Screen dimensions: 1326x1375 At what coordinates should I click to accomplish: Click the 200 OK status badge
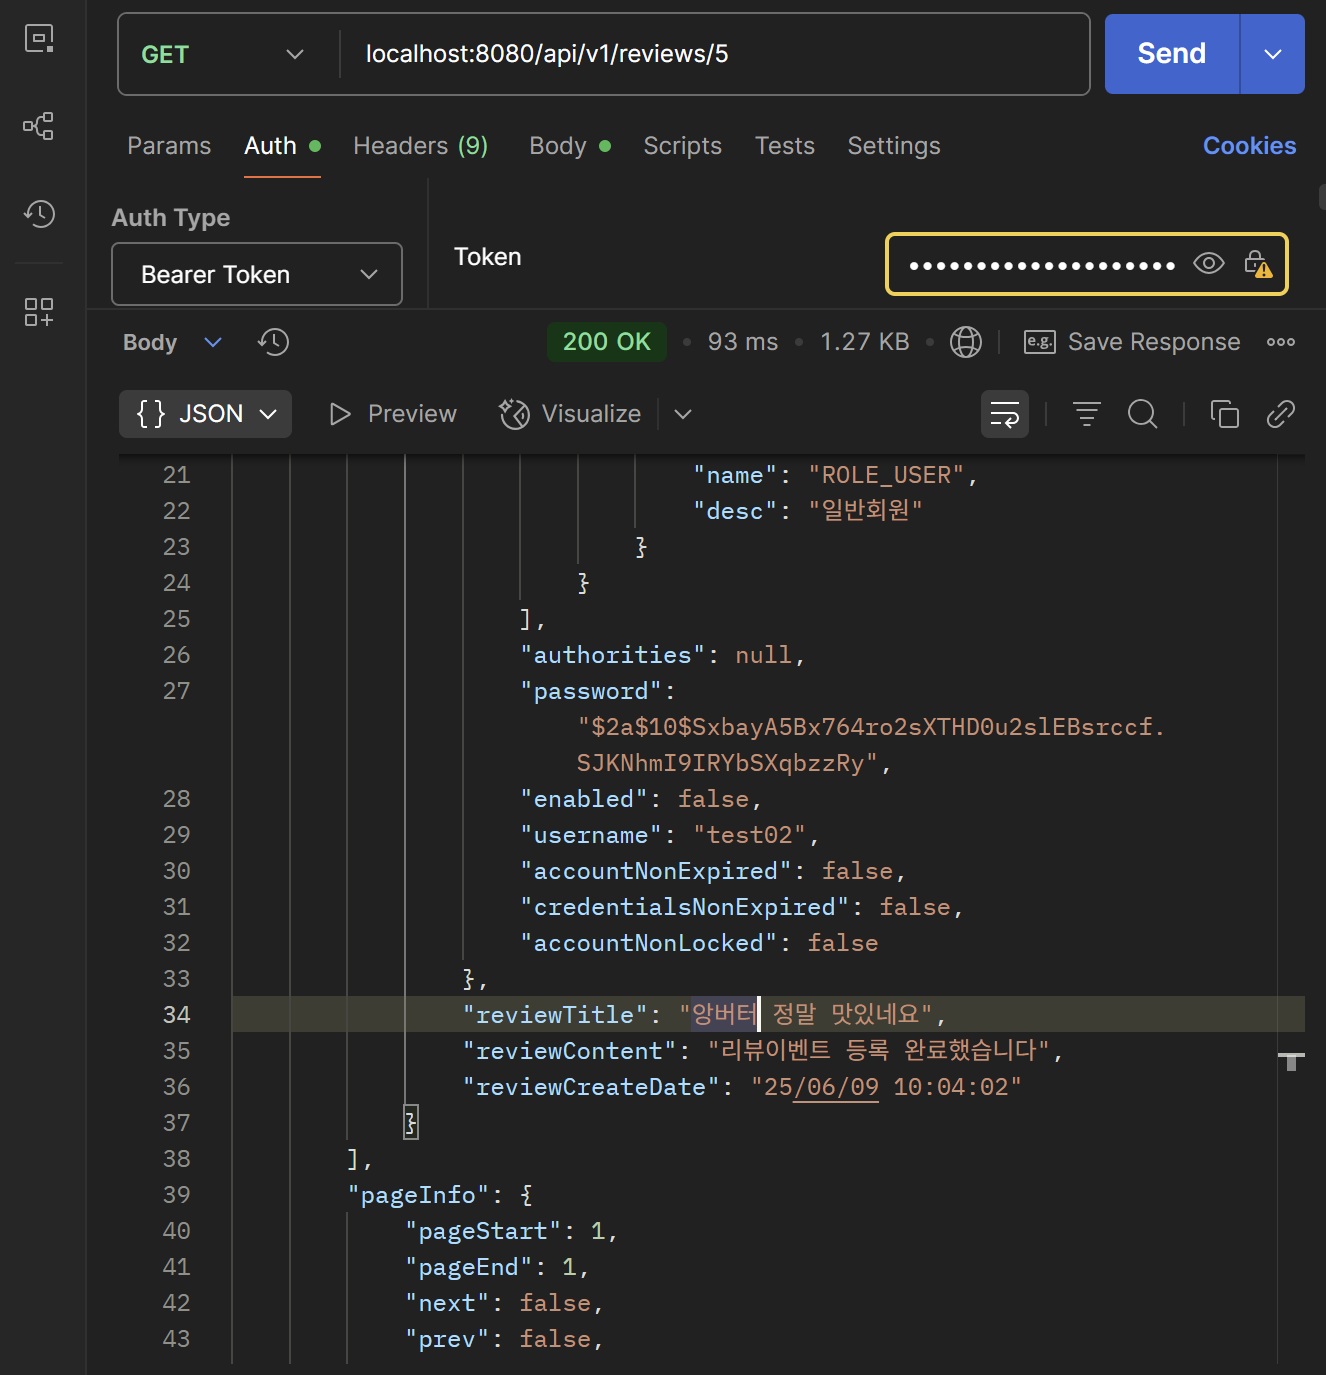tap(607, 342)
